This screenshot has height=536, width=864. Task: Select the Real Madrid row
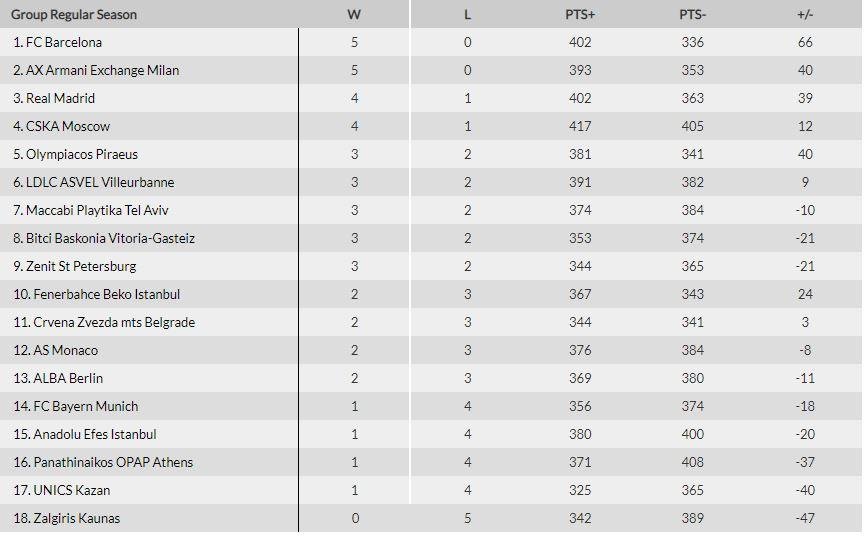(x=431, y=98)
